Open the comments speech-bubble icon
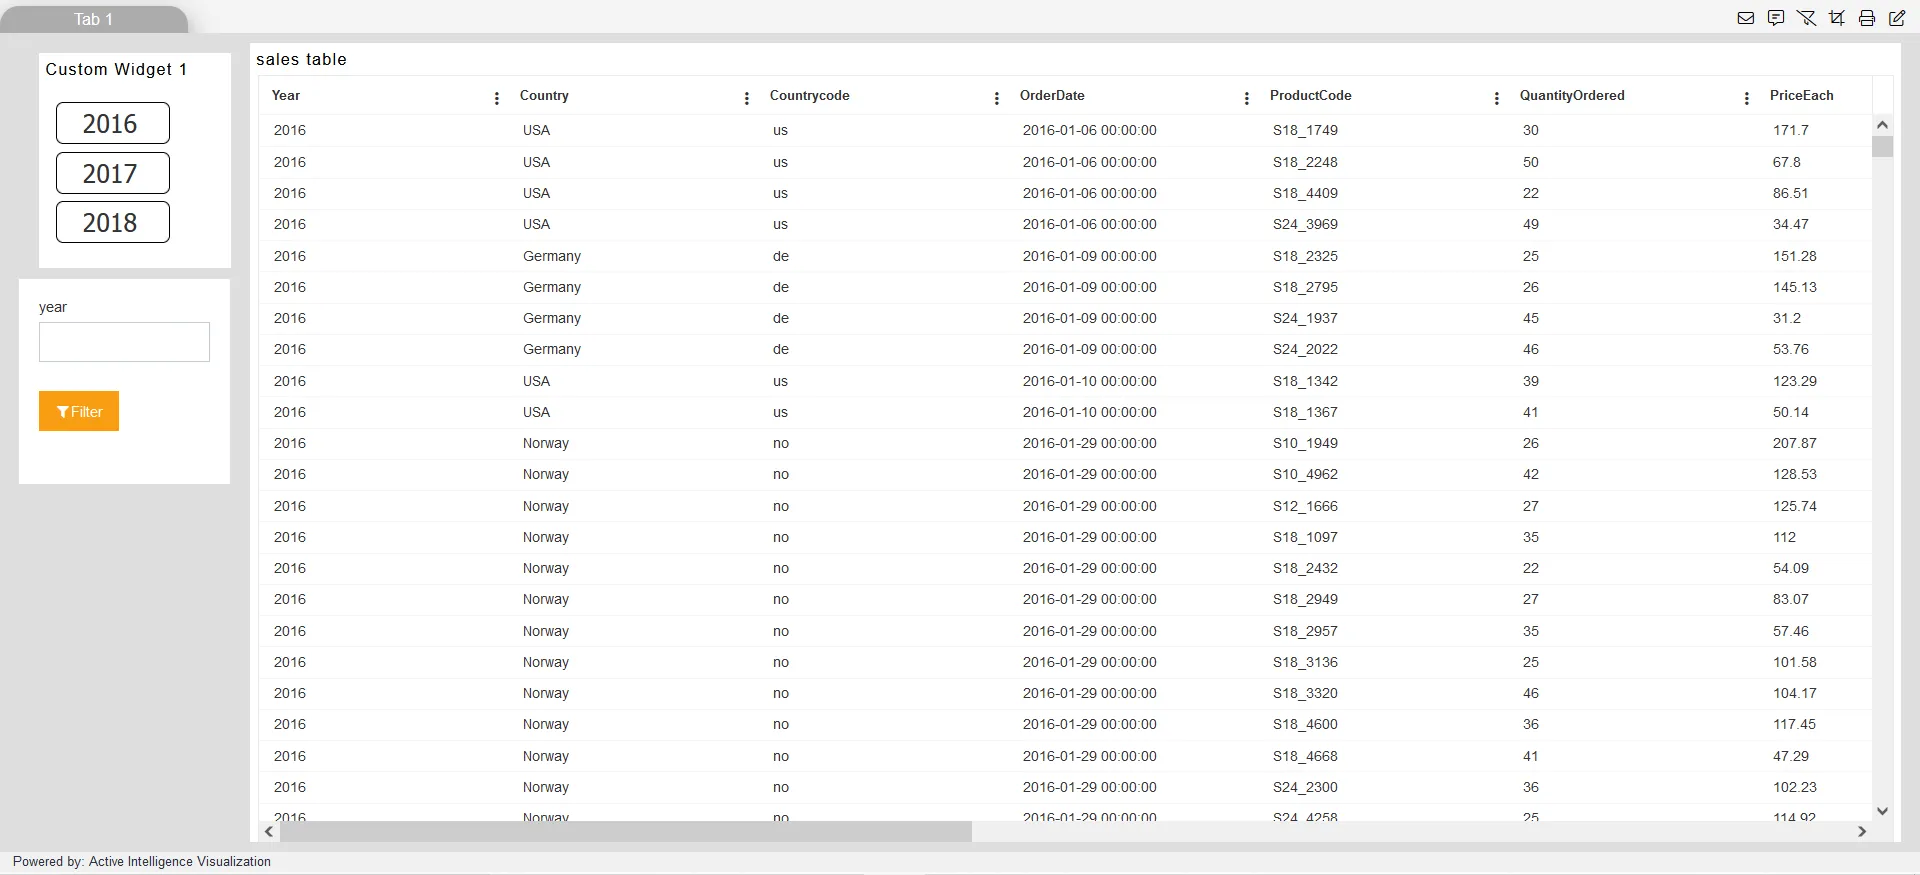Screen dimensions: 1920x875 [x=1776, y=18]
